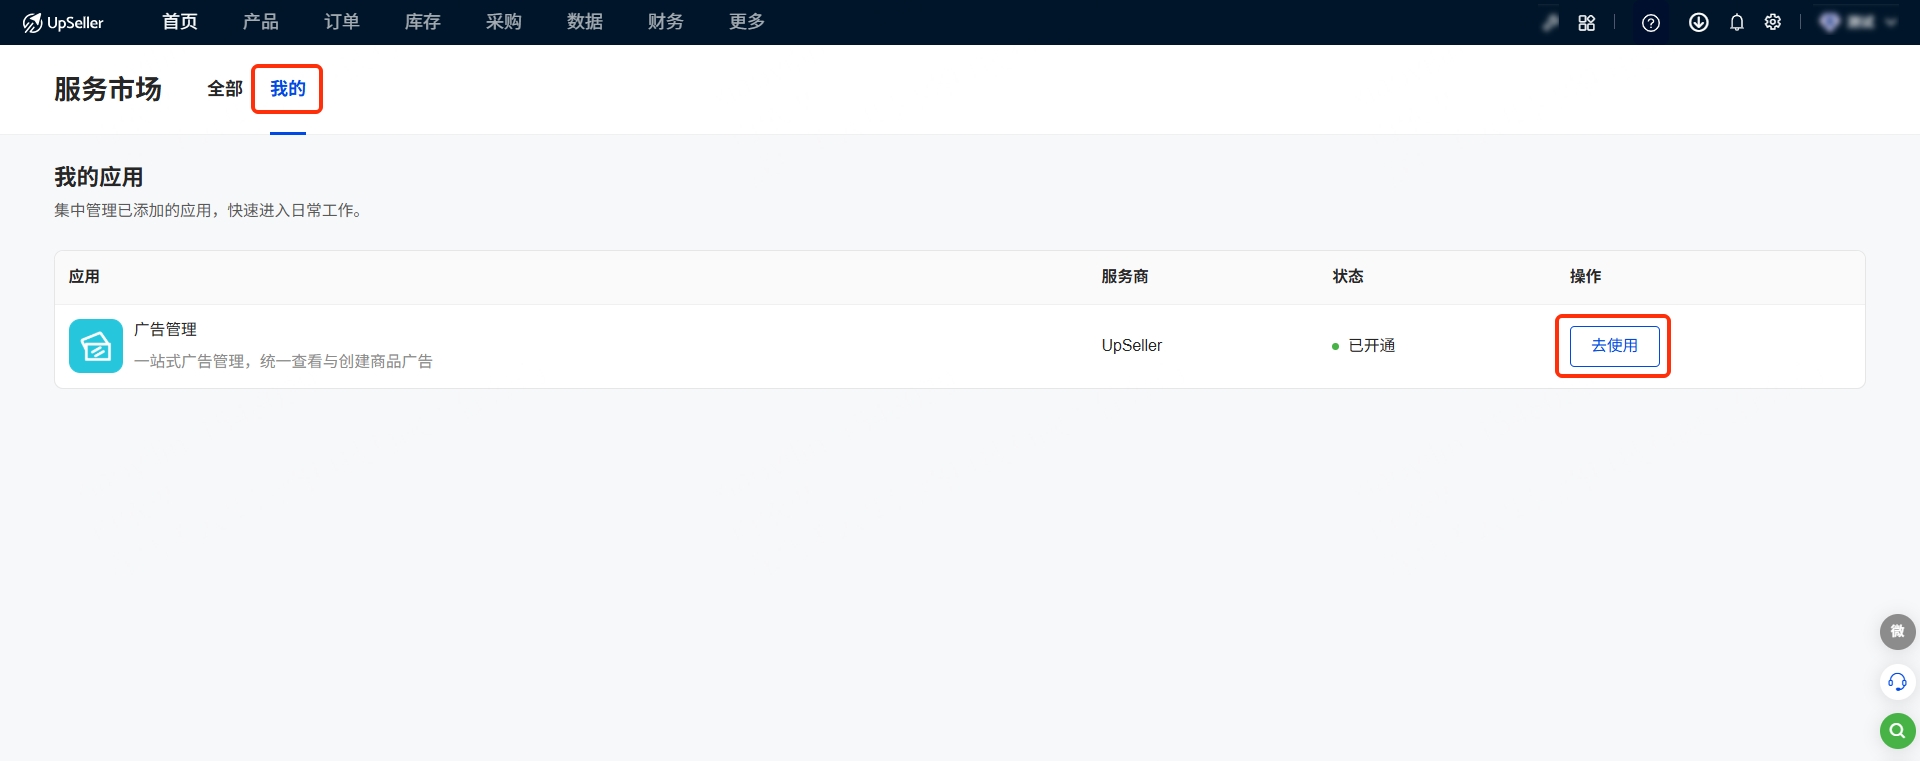Image resolution: width=1920 pixels, height=761 pixels.
Task: Click the 服务市场 page title
Action: coord(108,89)
